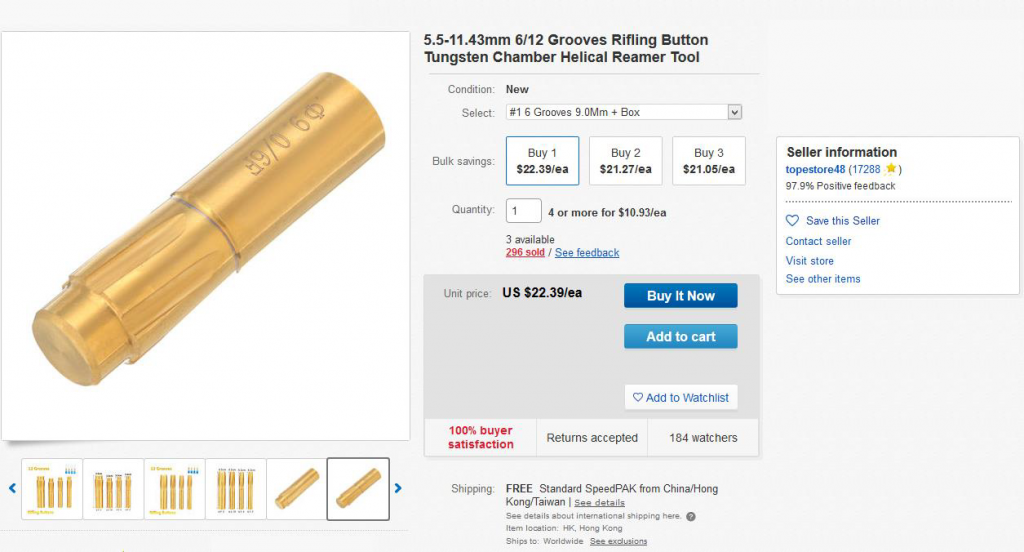Click the right arrow of thumbnail carousel
The height and width of the screenshot is (552, 1024).
[x=398, y=488]
